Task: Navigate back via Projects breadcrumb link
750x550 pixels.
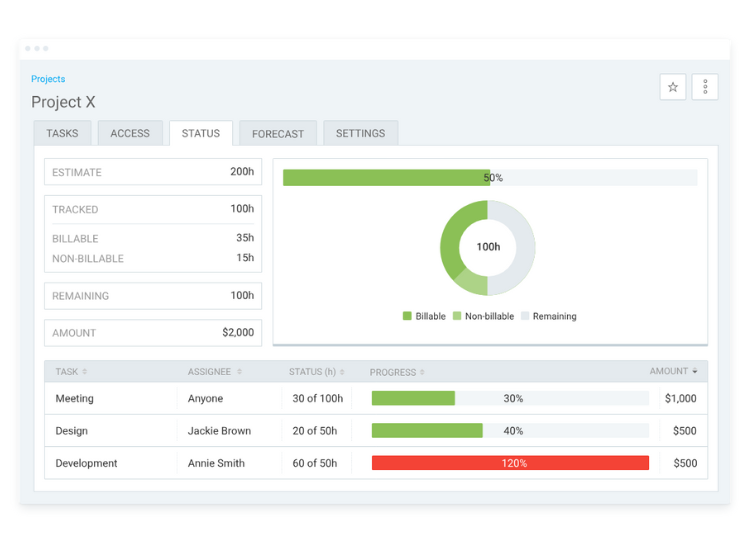Action: [48, 79]
